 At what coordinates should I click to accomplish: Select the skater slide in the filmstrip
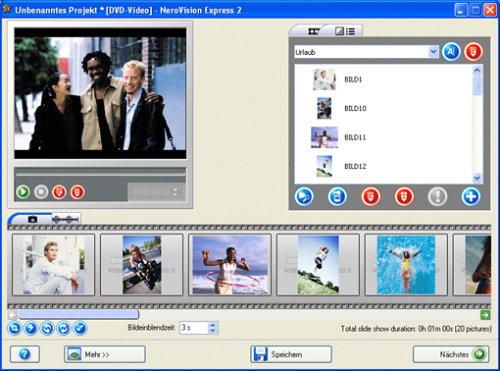pyautogui.click(x=142, y=265)
